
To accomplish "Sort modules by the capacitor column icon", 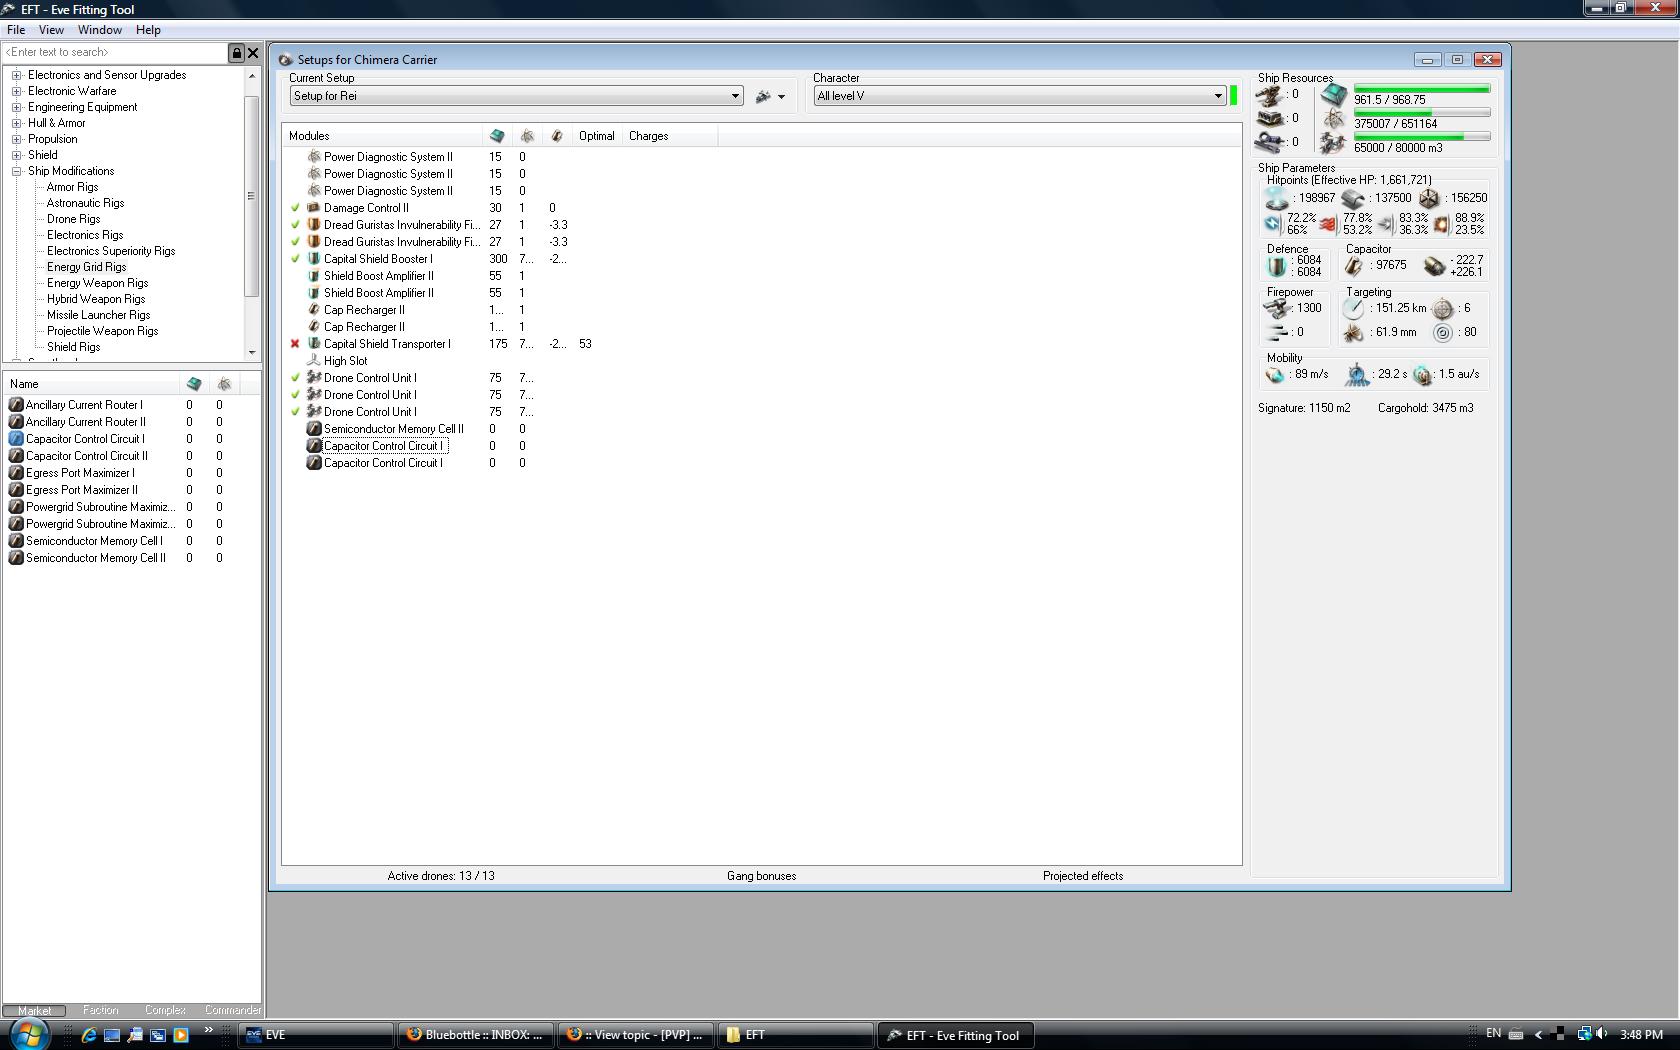I will [x=557, y=136].
